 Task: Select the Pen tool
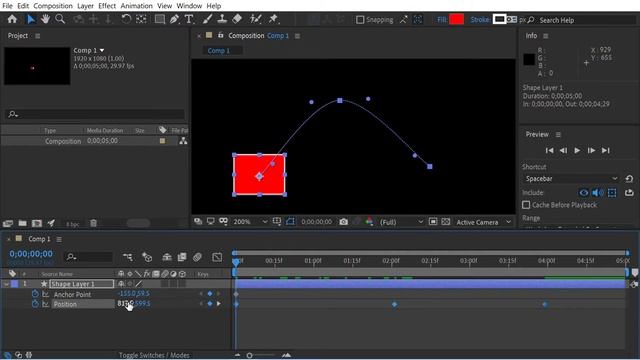[x=174, y=19]
